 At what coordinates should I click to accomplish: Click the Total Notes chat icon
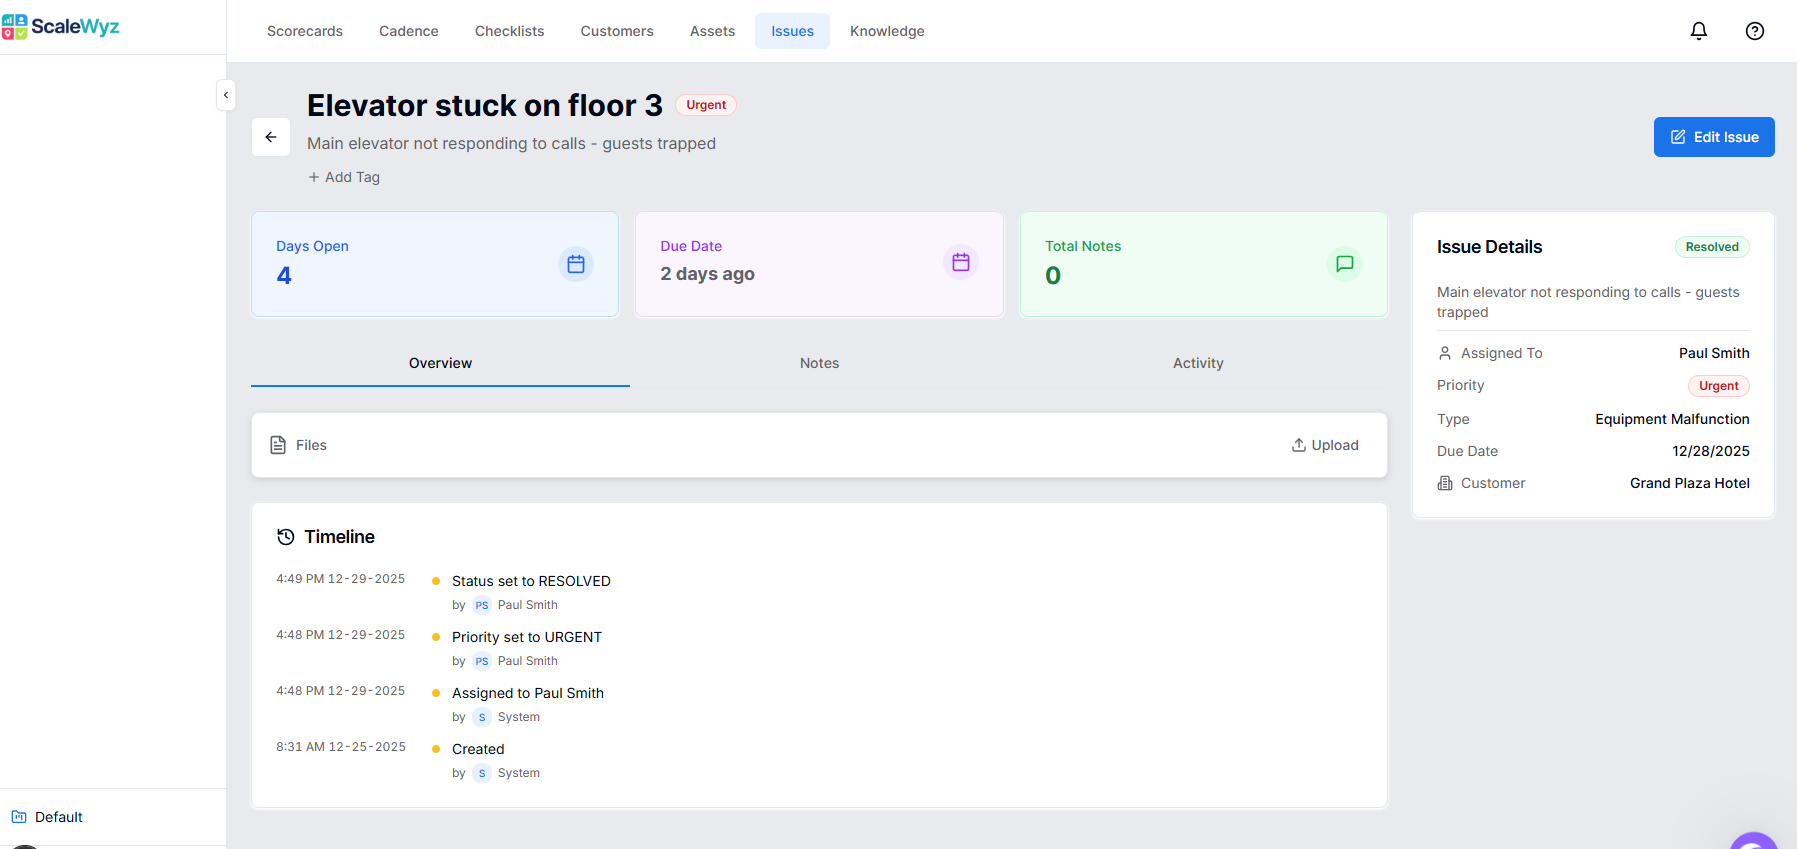click(1344, 264)
